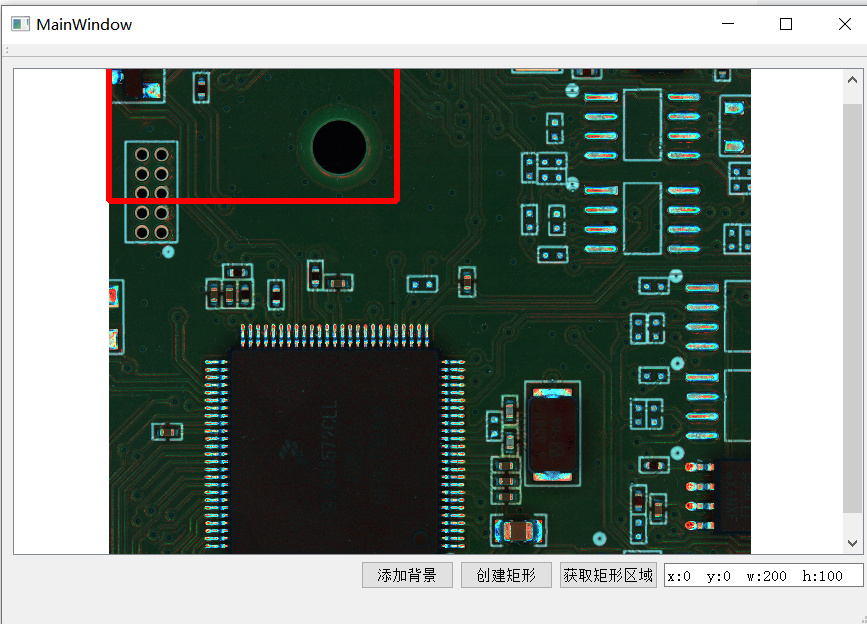Image resolution: width=867 pixels, height=624 pixels.
Task: Click the maximize button
Action: click(x=786, y=23)
